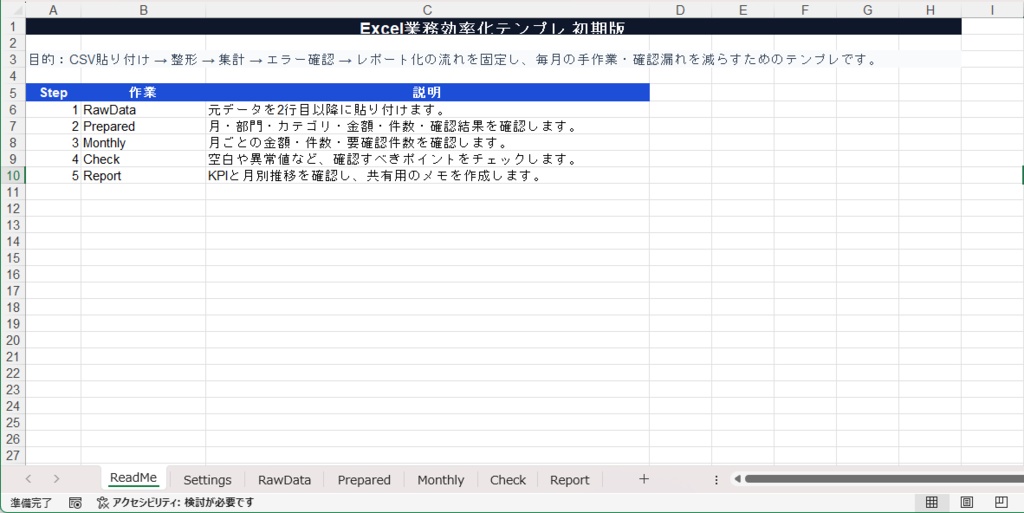Select column C header
Image resolution: width=1024 pixels, height=513 pixels.
(x=427, y=10)
